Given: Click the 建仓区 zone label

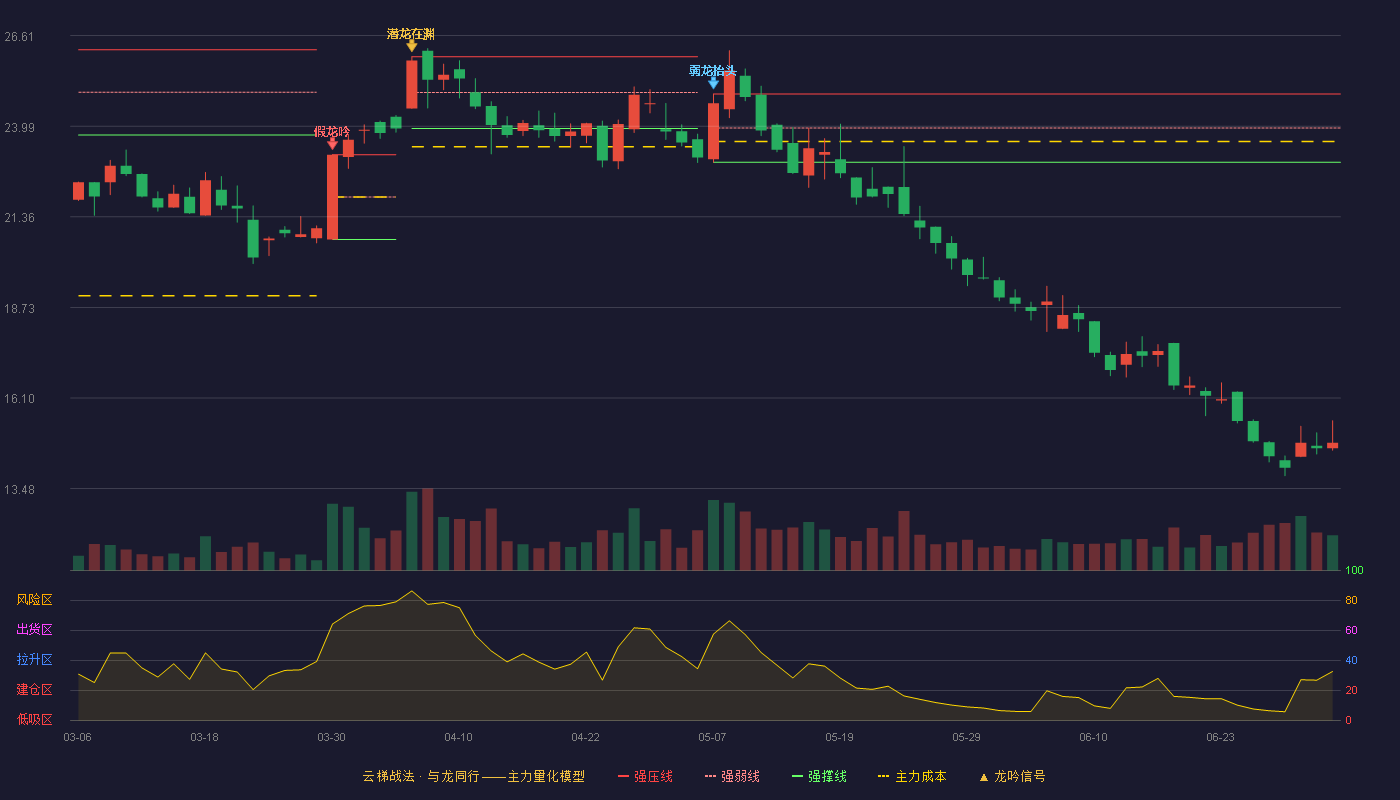Looking at the screenshot, I should click(34, 690).
